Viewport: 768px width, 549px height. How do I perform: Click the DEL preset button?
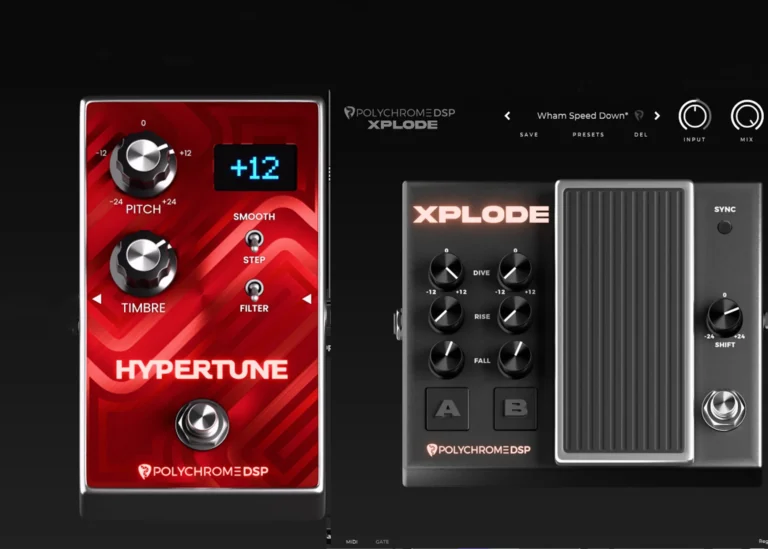tap(641, 135)
